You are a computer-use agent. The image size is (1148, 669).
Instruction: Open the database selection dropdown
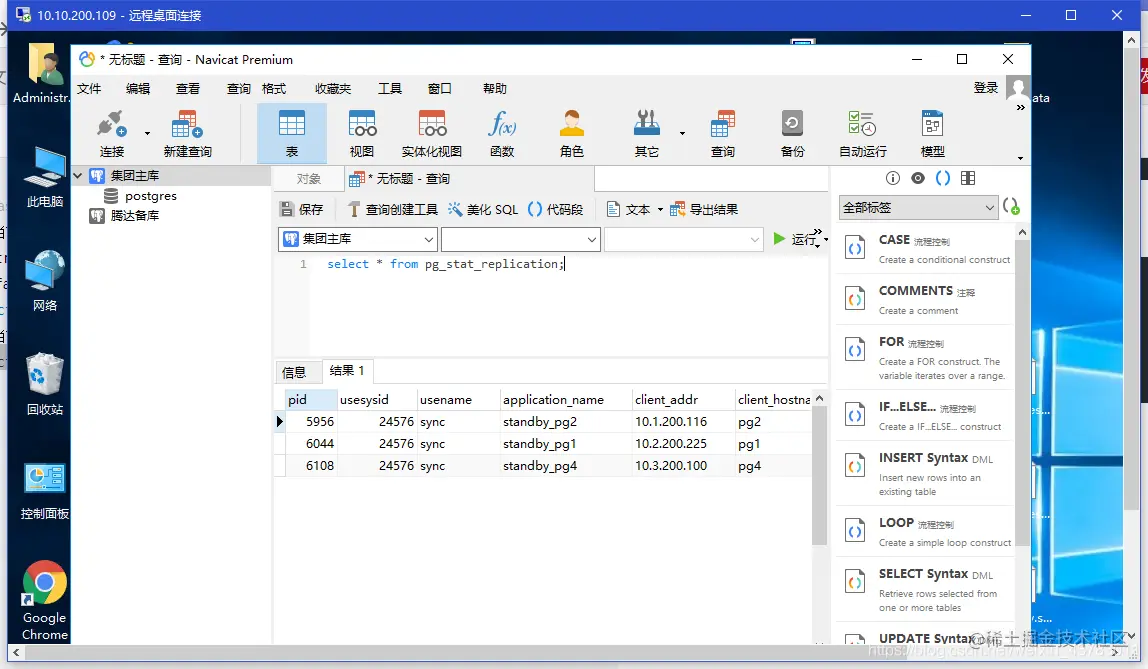point(521,239)
